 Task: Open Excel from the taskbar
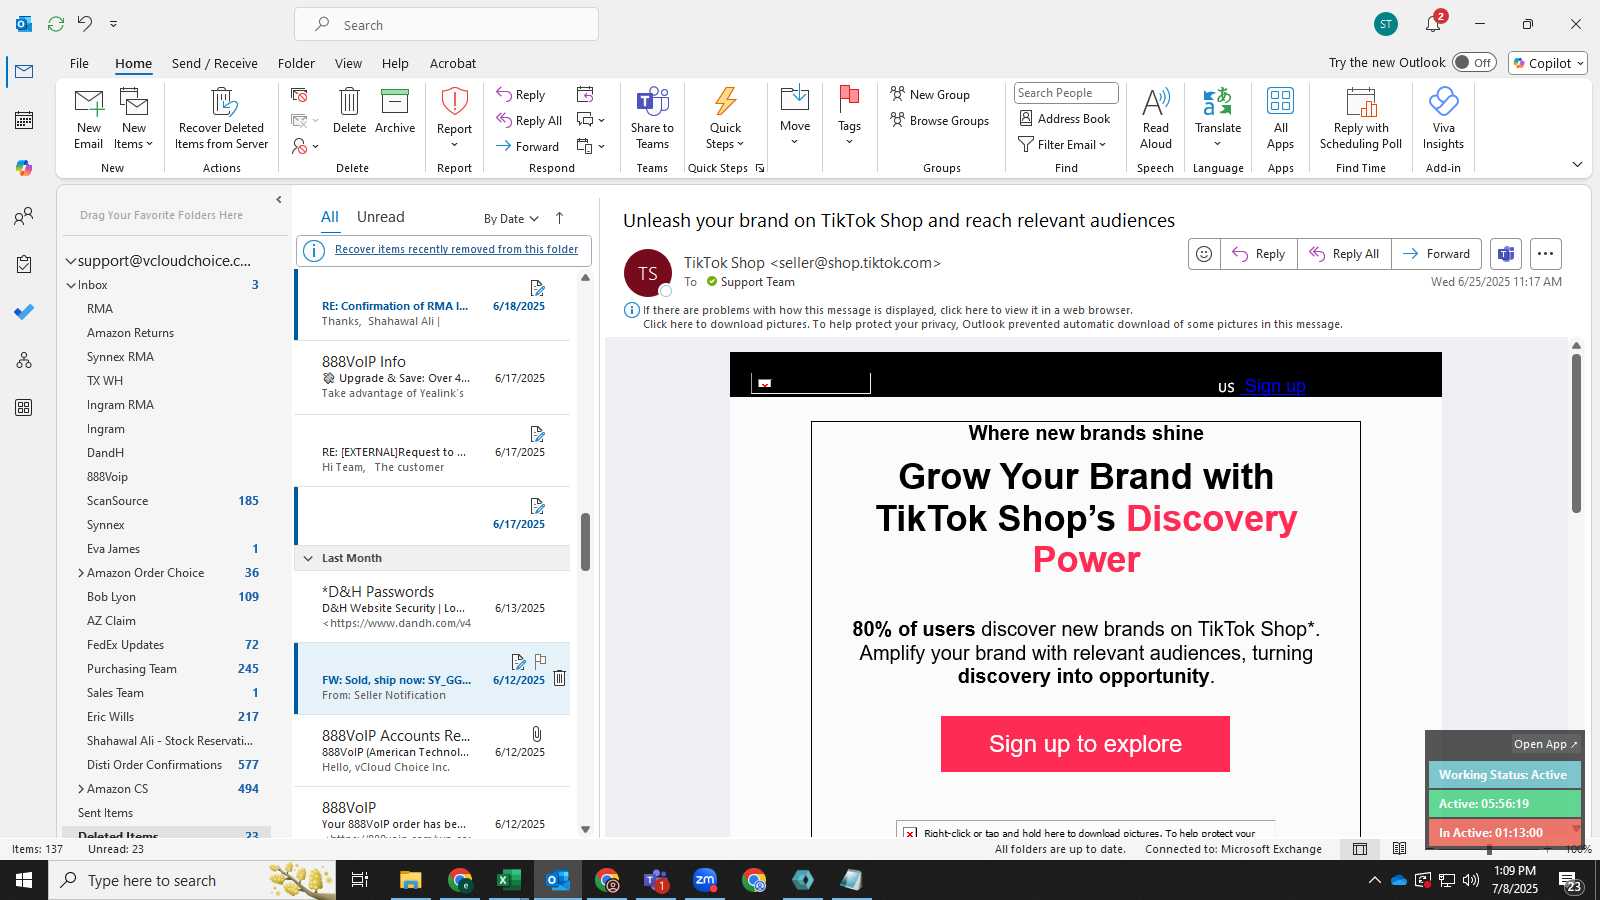coord(508,880)
